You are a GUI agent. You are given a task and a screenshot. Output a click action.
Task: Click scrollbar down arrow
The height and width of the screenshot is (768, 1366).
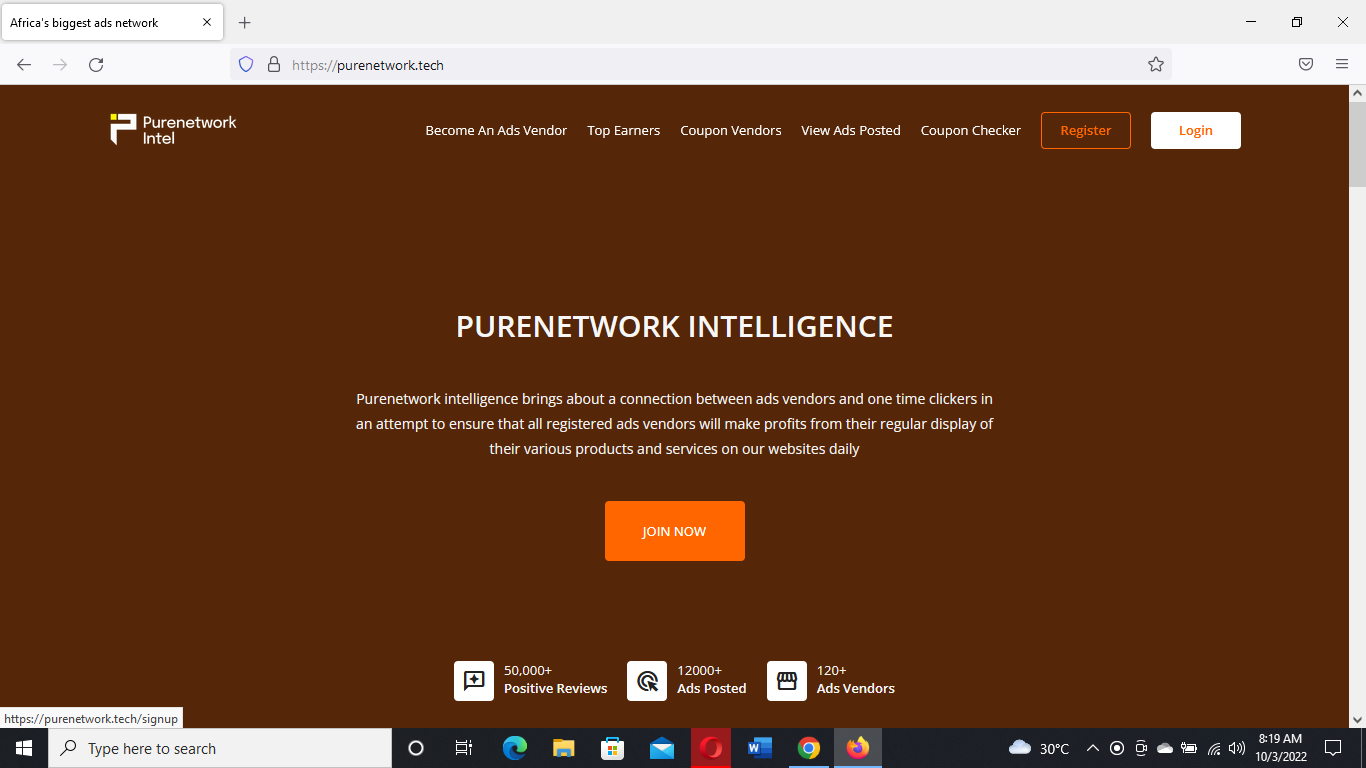[1357, 718]
